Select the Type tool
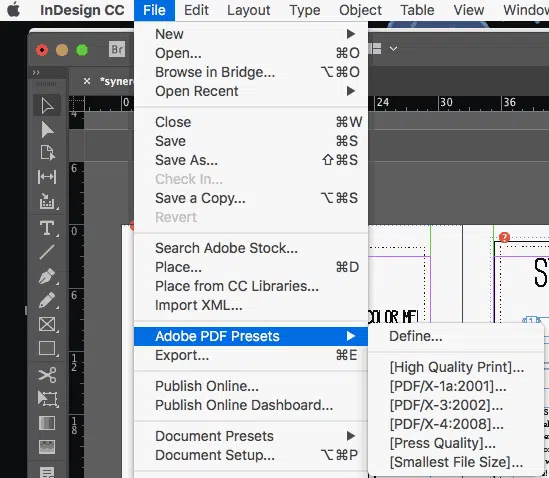The width and height of the screenshot is (549, 478). coord(47,228)
